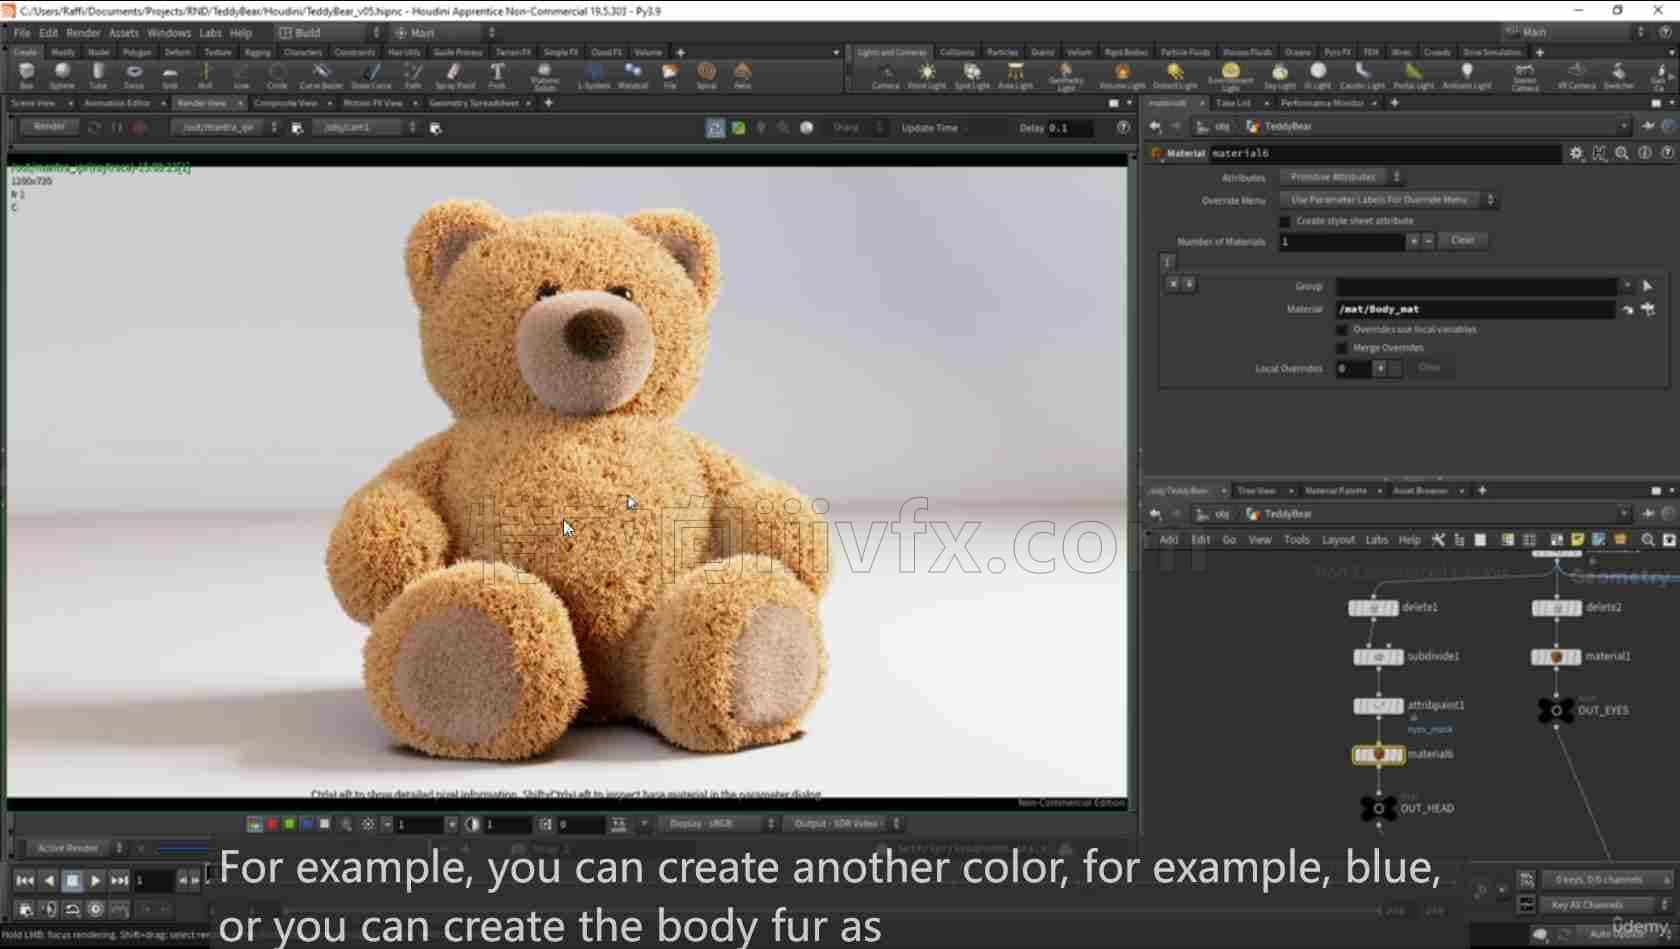Add a Volume Light from the shelf

1122,75
